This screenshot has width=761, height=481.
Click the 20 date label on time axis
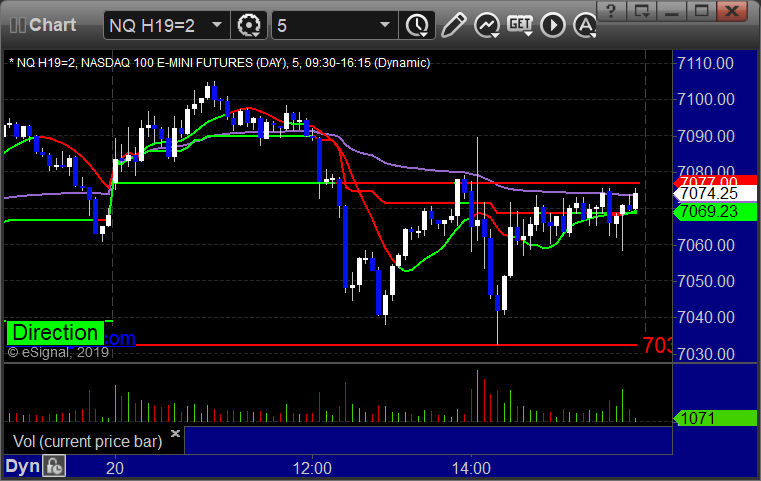pyautogui.click(x=115, y=468)
